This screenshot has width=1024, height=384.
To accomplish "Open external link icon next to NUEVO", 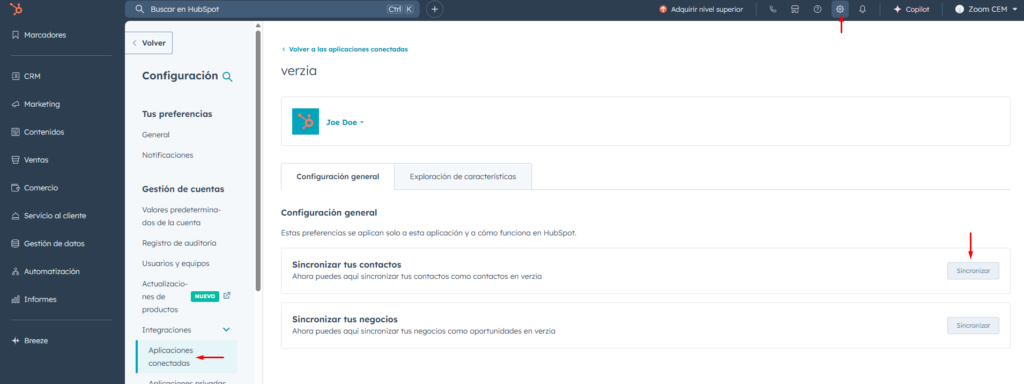I will tap(227, 296).
